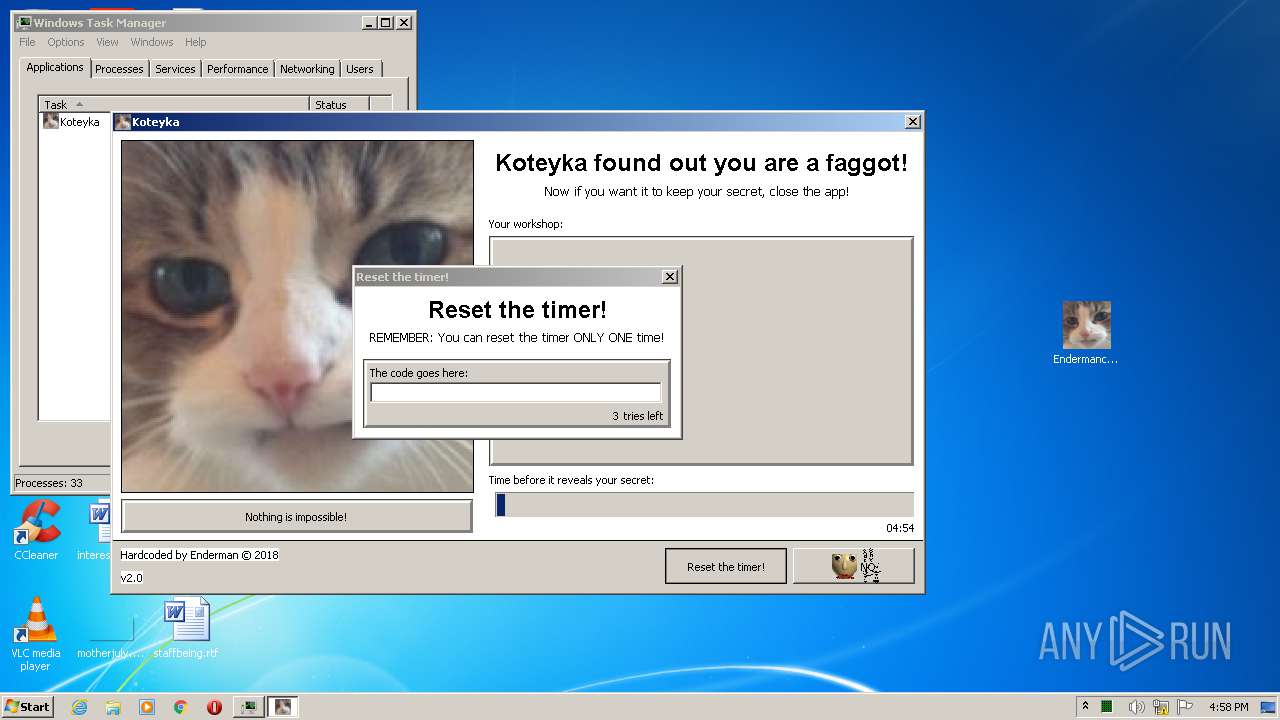Open the network tray icon
The width and height of the screenshot is (1280, 720).
(x=1160, y=706)
